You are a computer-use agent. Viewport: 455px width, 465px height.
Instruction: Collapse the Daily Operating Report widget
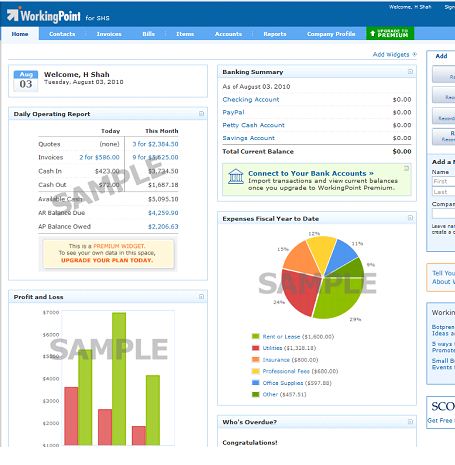201,114
